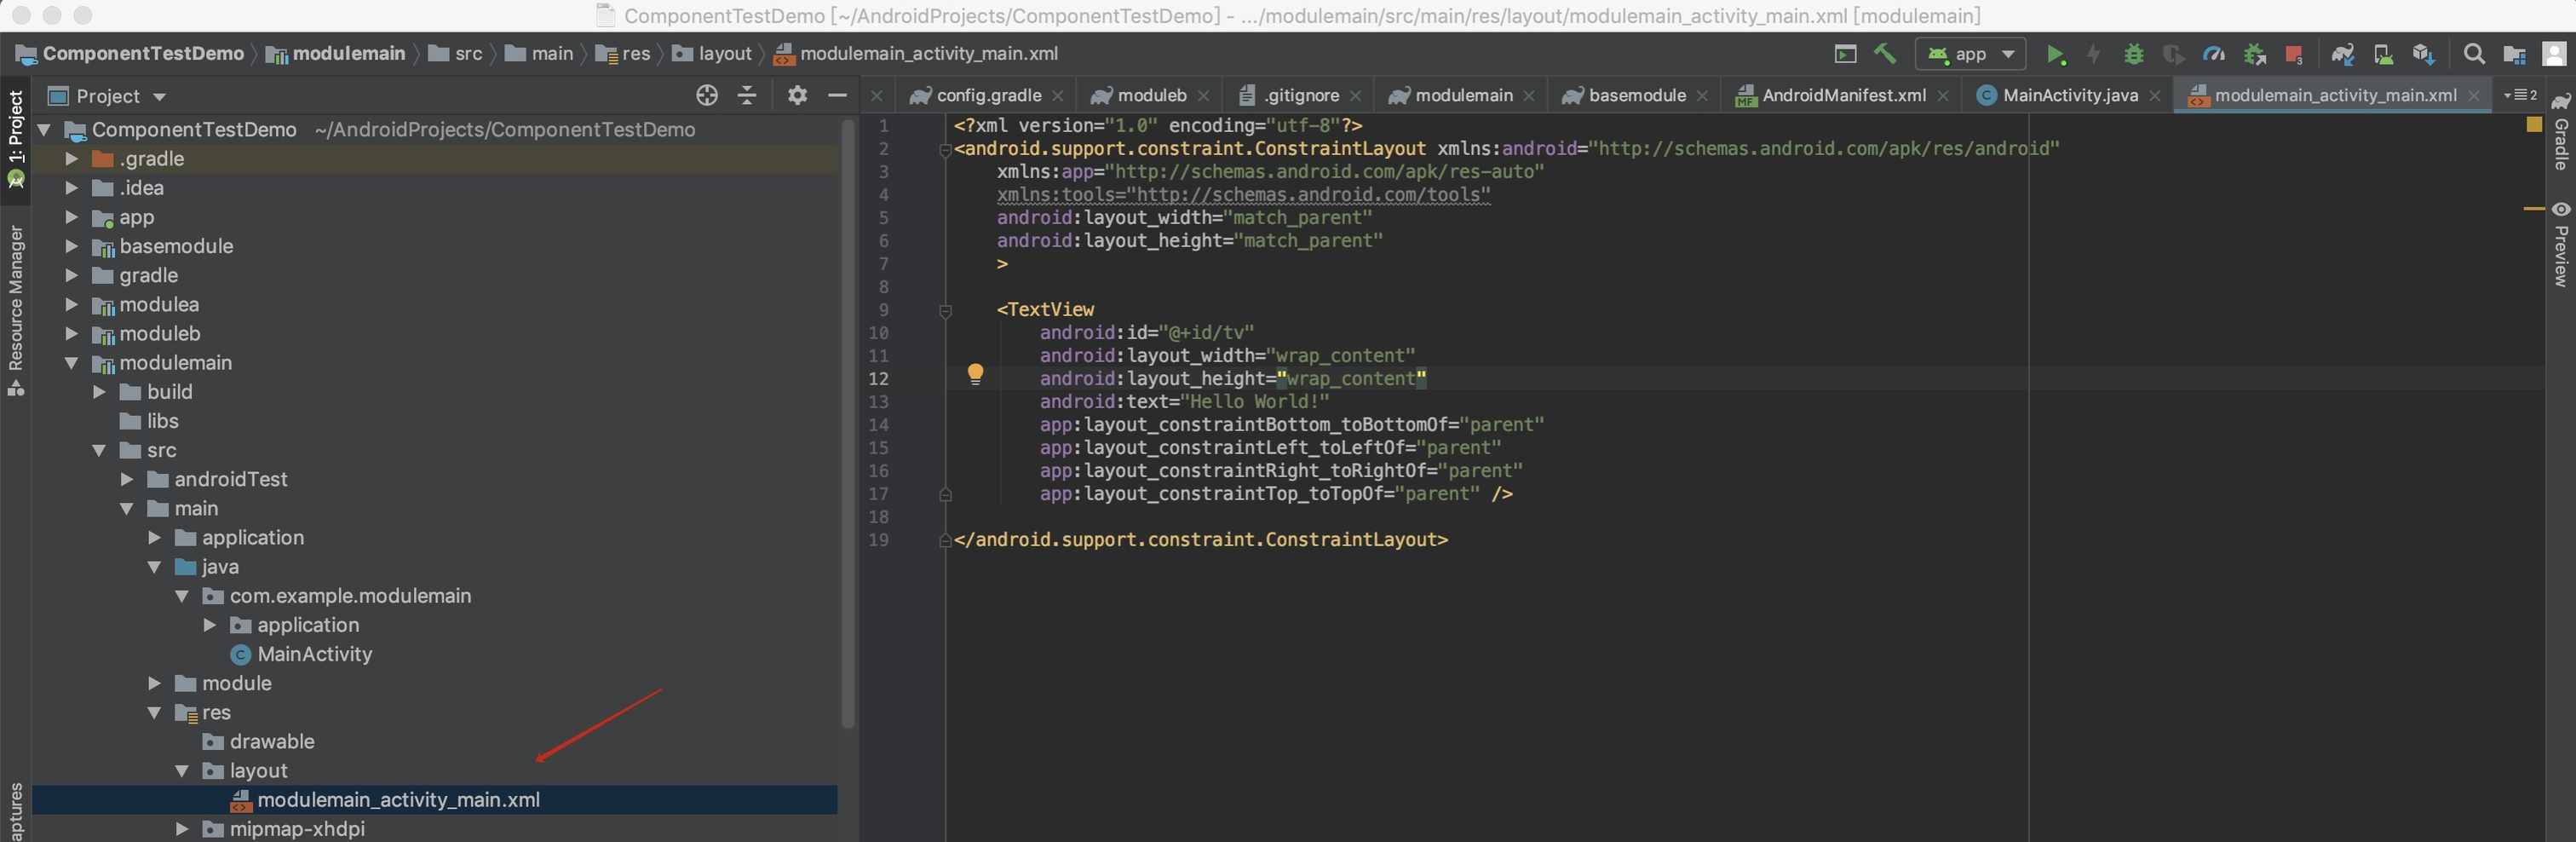
Task: Close the modulemain_activity_main.xml tab
Action: (x=2474, y=96)
